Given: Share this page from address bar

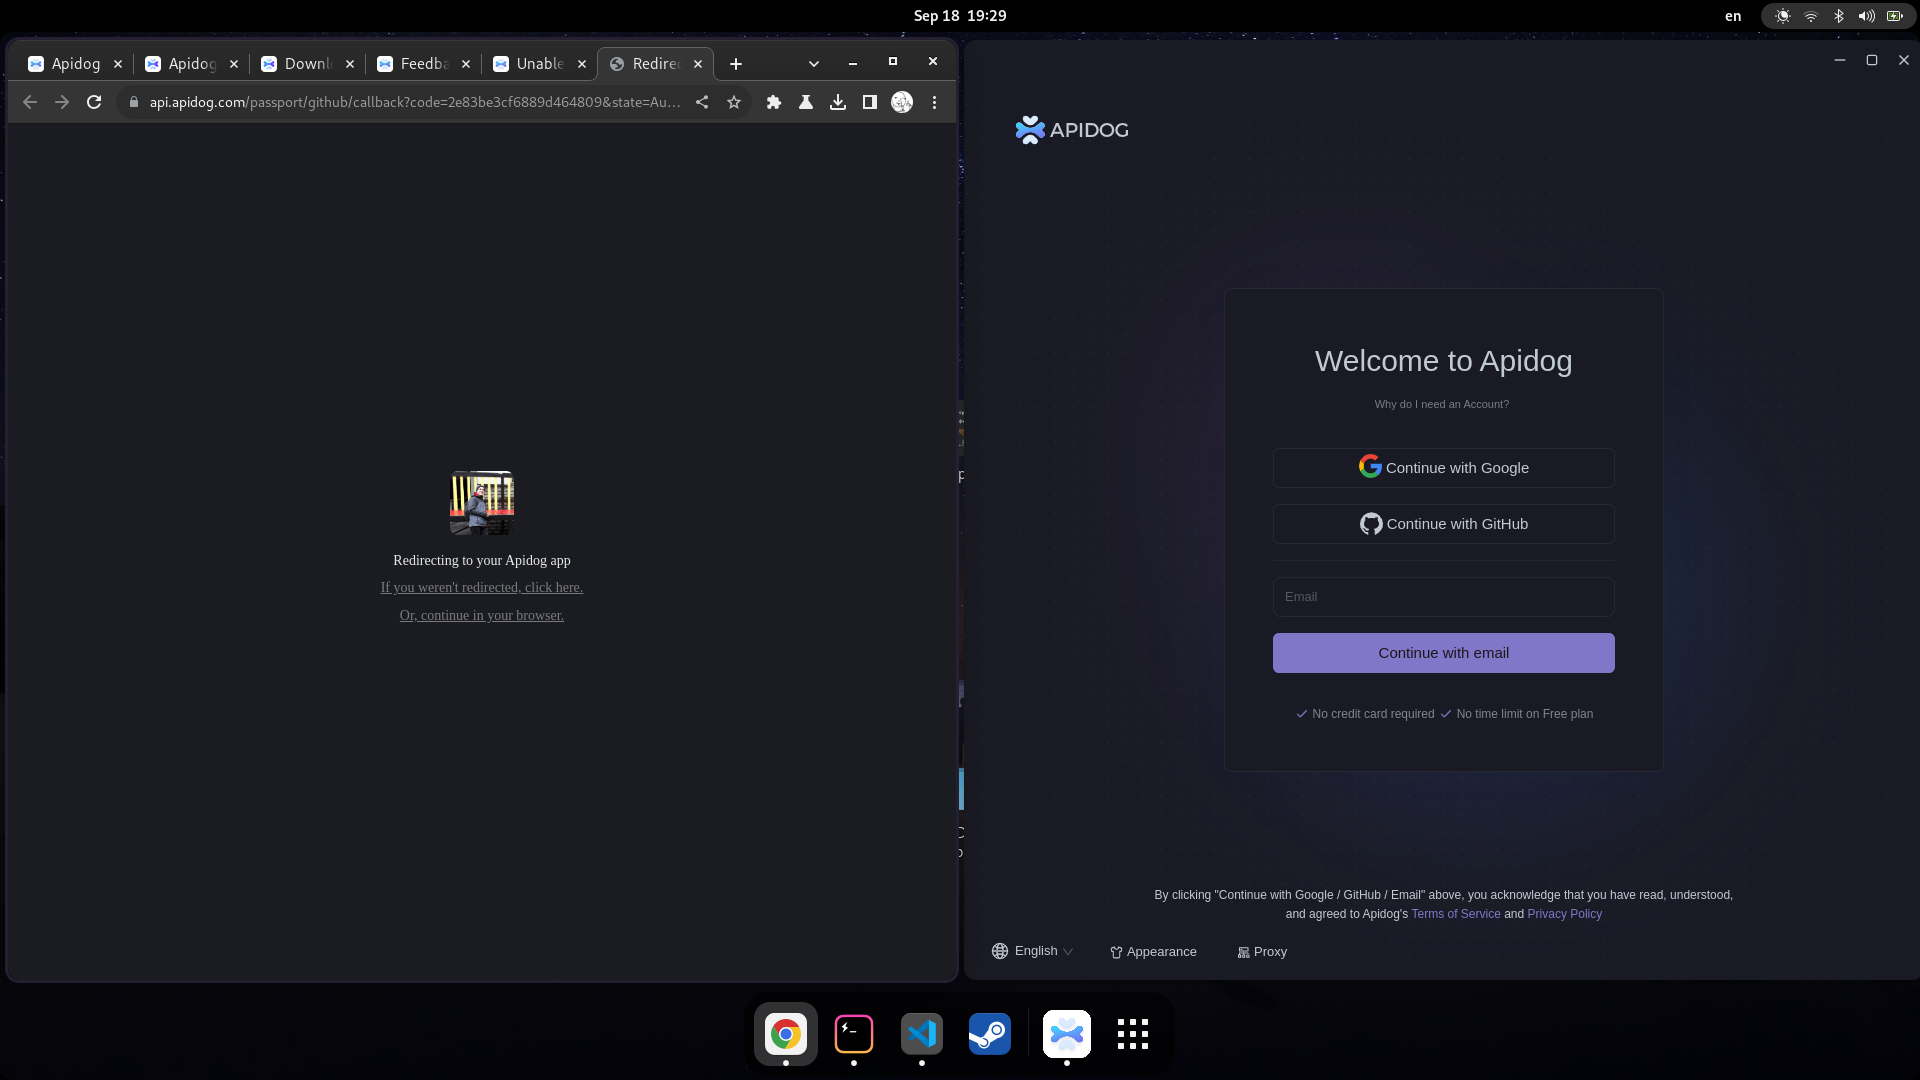Looking at the screenshot, I should pyautogui.click(x=702, y=102).
